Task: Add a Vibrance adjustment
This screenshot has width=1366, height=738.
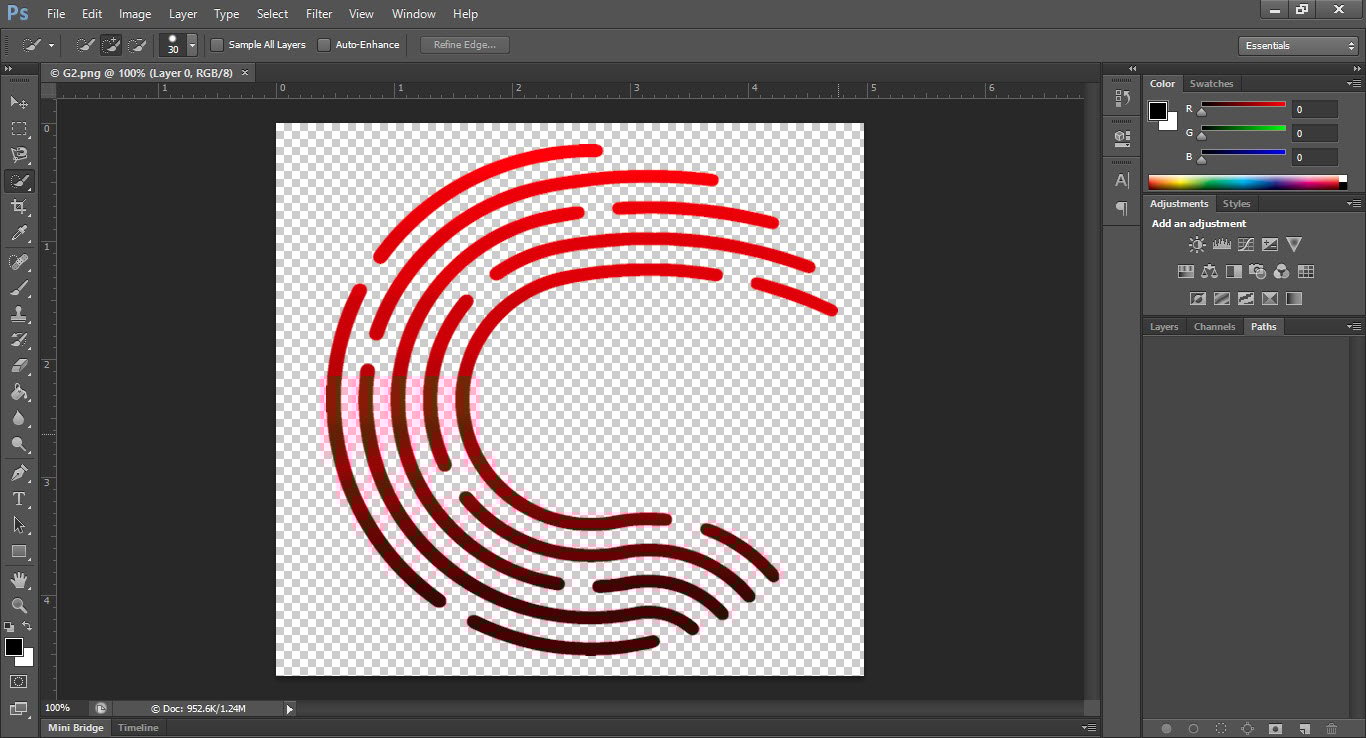Action: tap(1294, 244)
